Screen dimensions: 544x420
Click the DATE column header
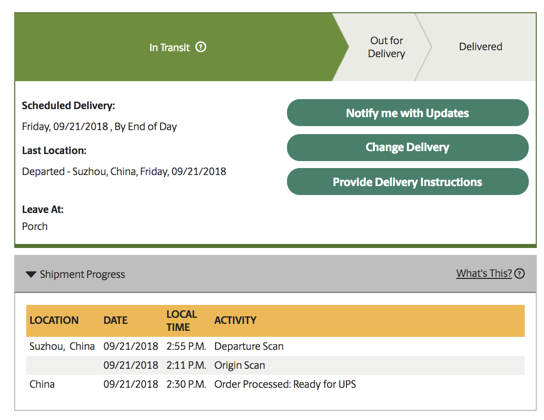click(x=116, y=320)
